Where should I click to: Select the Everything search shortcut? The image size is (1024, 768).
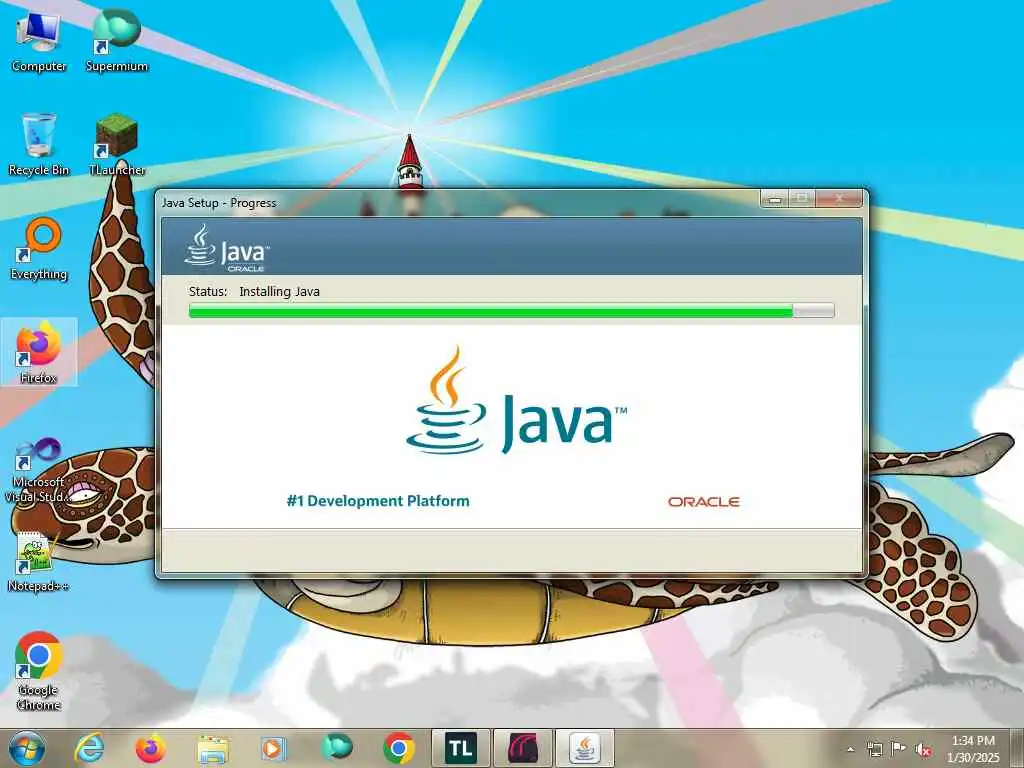(x=39, y=249)
